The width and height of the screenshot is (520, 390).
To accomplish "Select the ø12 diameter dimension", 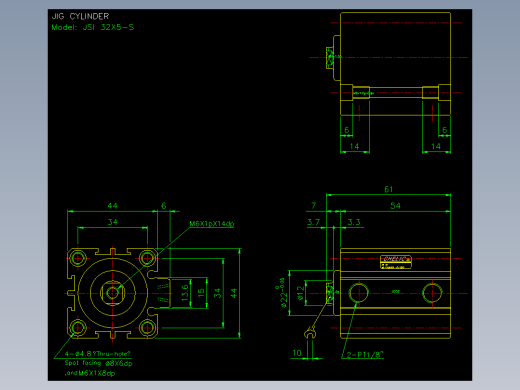I will tap(301, 293).
